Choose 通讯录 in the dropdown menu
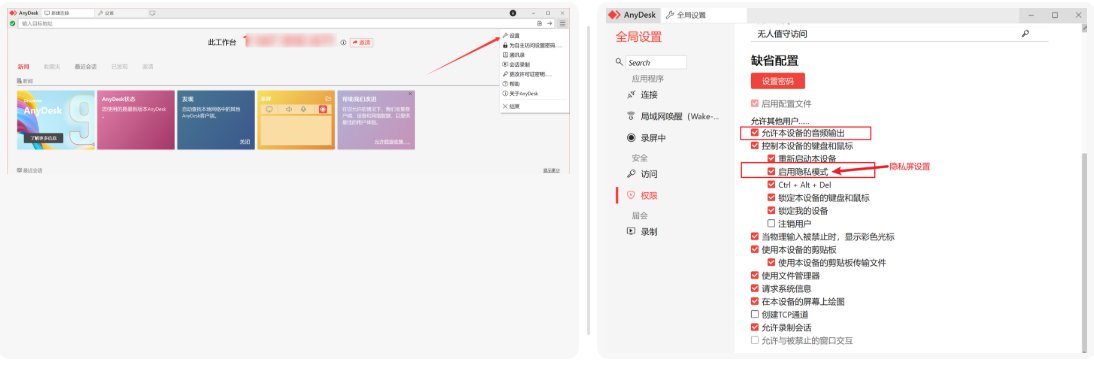The height and width of the screenshot is (372, 1094). click(x=534, y=54)
